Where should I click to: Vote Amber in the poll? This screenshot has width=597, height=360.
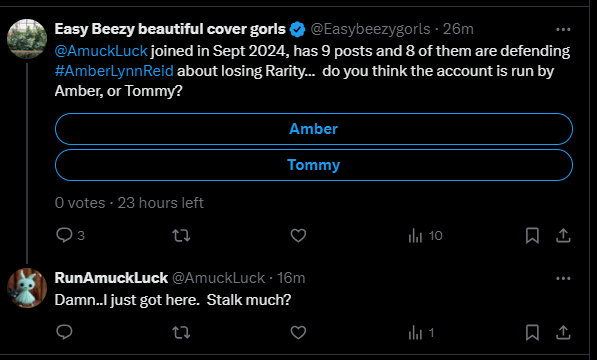coord(314,129)
